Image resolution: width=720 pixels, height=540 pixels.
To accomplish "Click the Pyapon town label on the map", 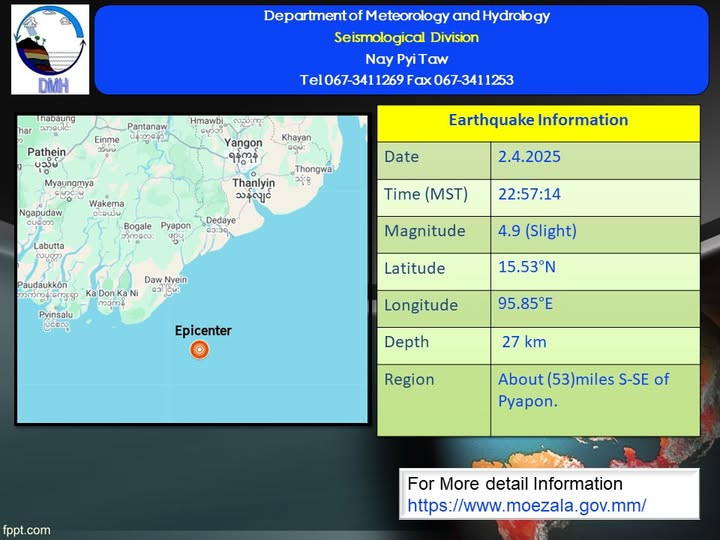I will click(x=175, y=226).
